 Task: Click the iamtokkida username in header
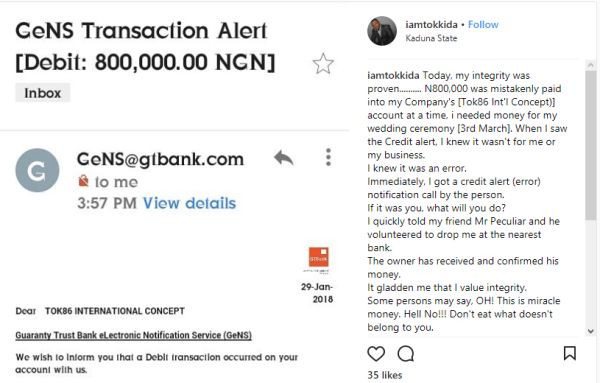click(431, 24)
